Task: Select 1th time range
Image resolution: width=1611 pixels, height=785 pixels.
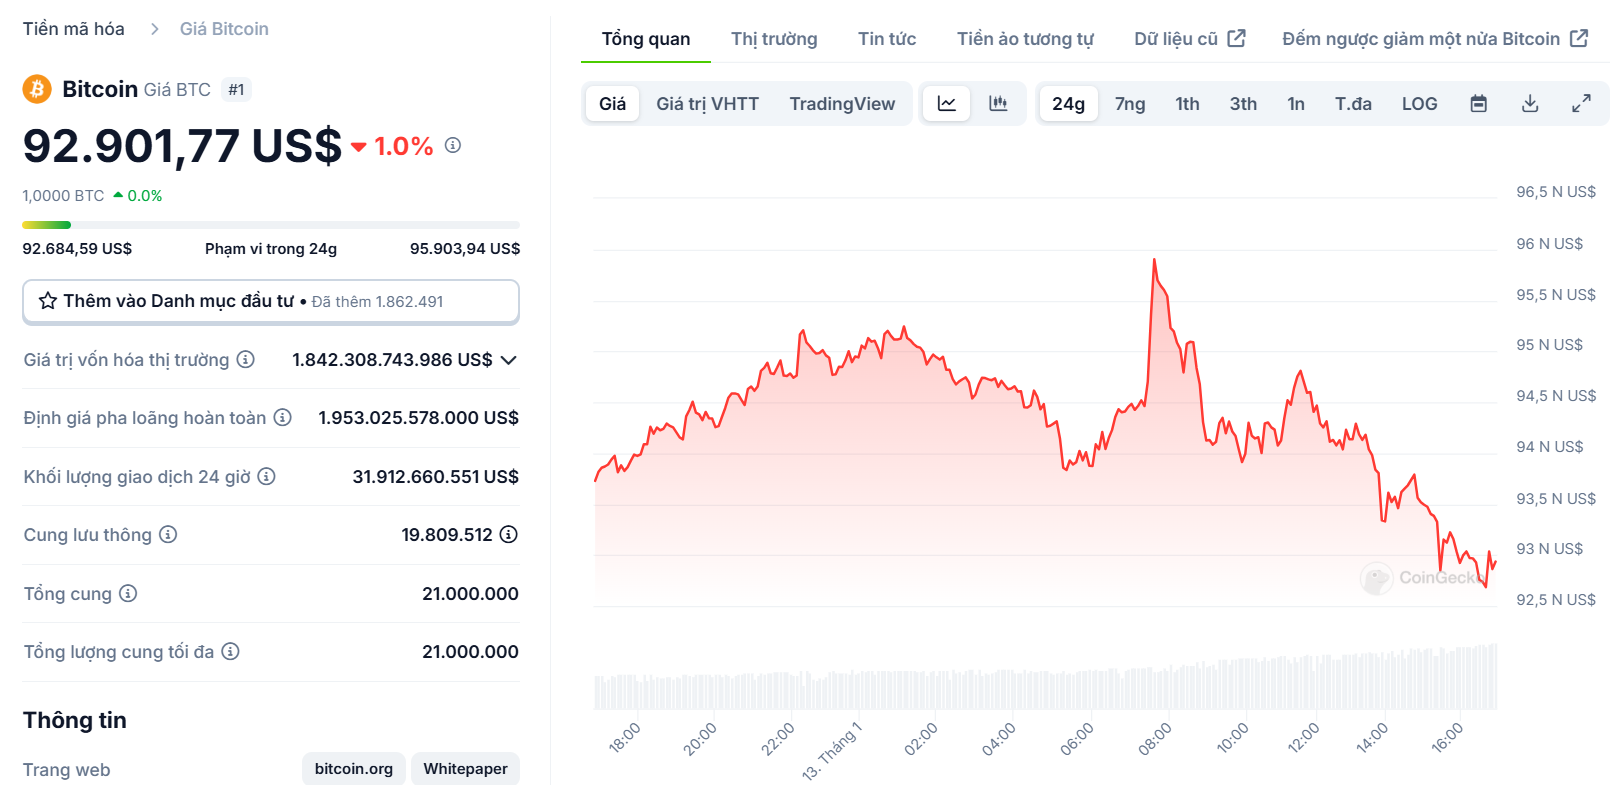Action: point(1187,104)
